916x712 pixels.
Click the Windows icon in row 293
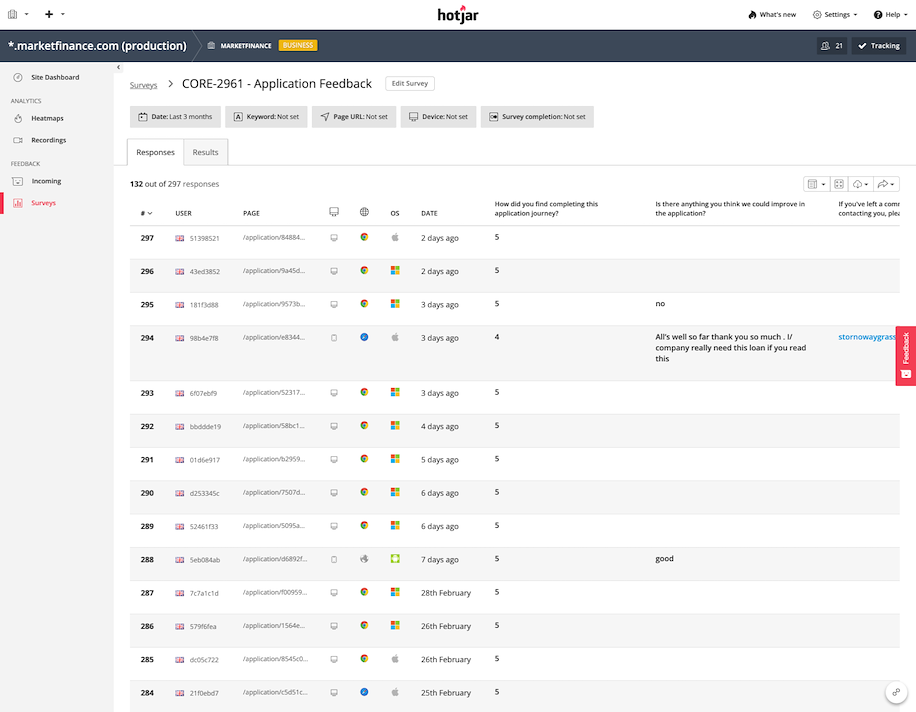[x=395, y=392]
